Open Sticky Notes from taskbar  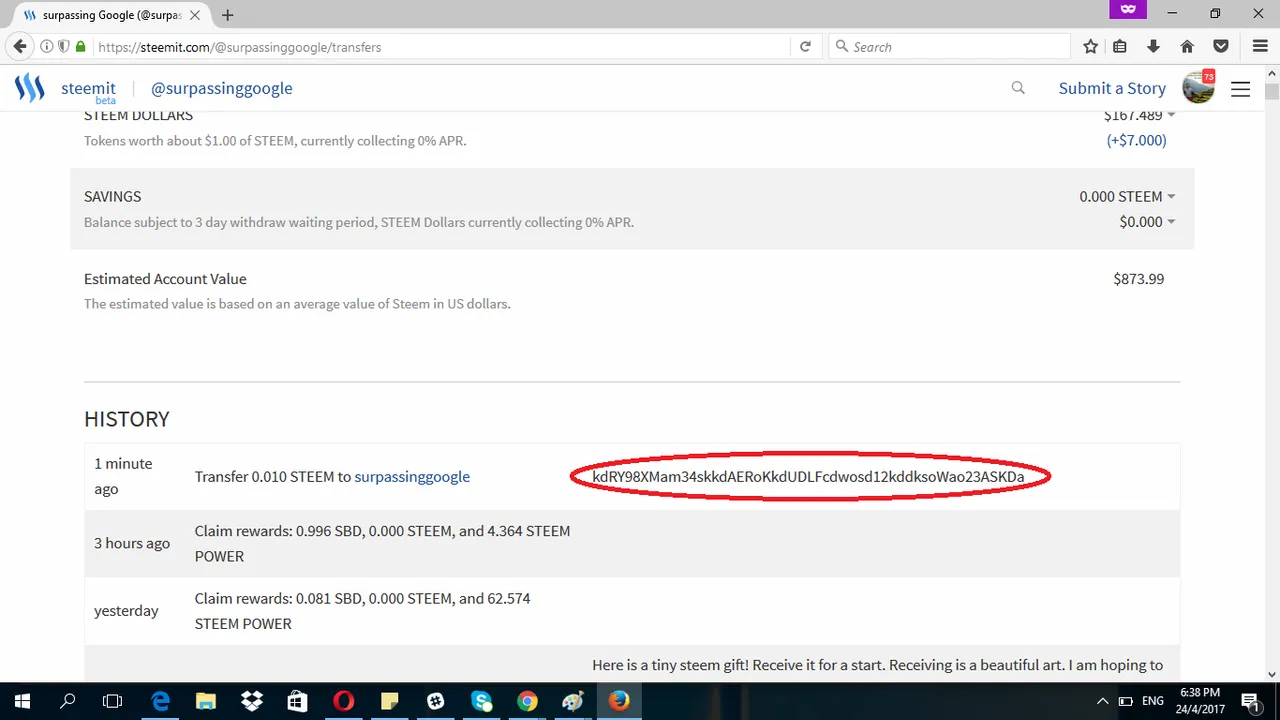point(389,701)
